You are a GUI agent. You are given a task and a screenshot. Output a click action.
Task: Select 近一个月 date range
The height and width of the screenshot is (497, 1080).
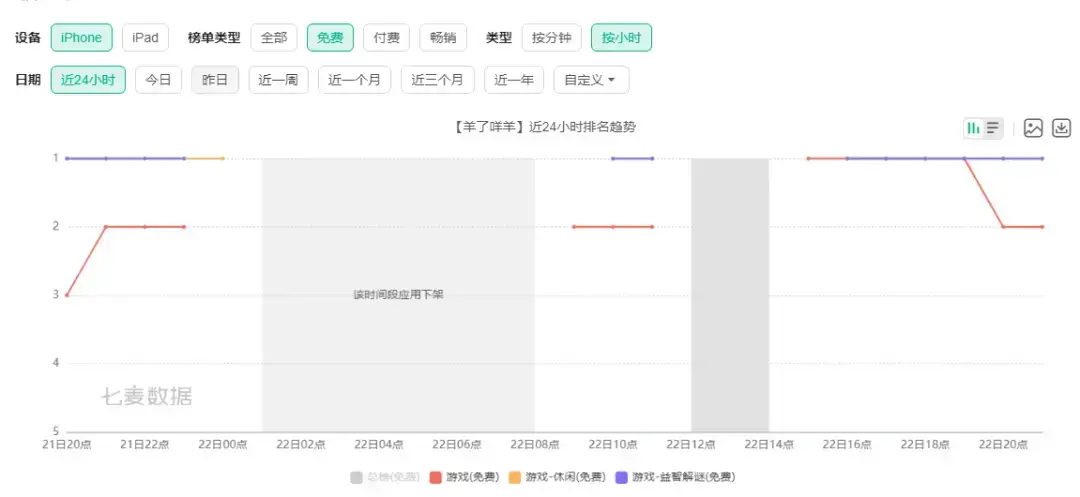[355, 80]
